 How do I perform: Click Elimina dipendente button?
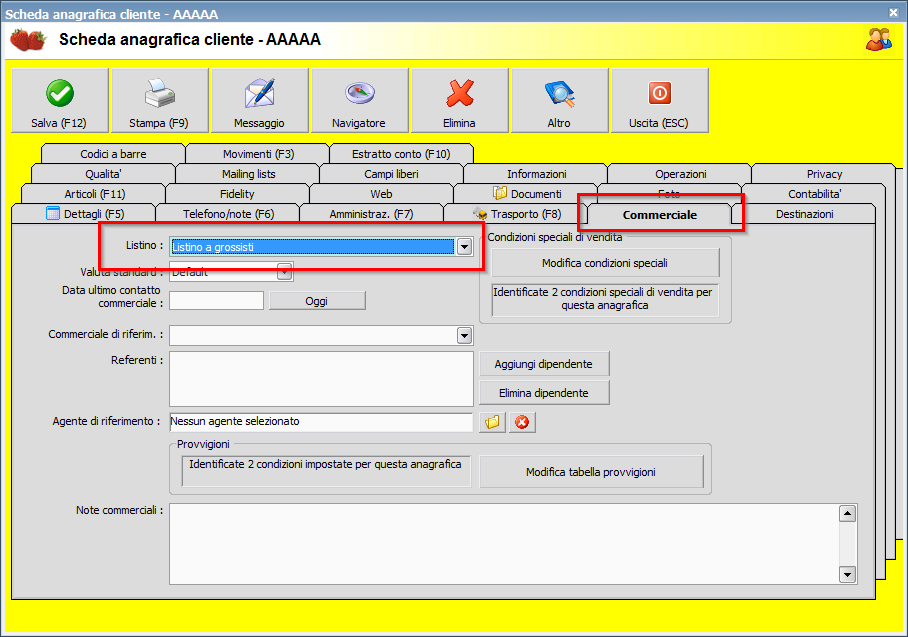click(x=544, y=393)
